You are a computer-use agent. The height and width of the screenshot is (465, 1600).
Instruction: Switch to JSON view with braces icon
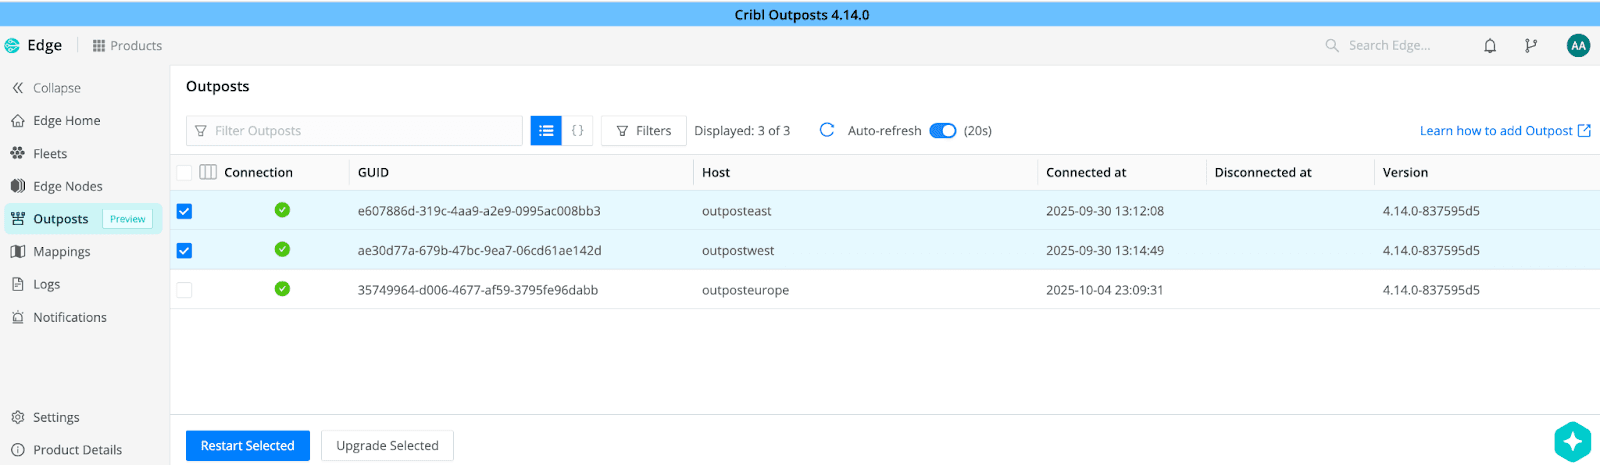tap(577, 131)
